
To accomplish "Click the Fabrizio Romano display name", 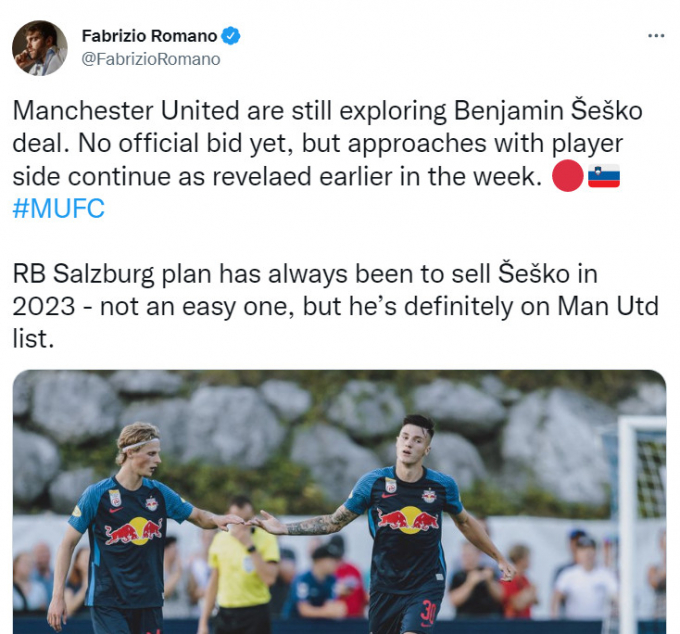I will coord(149,36).
